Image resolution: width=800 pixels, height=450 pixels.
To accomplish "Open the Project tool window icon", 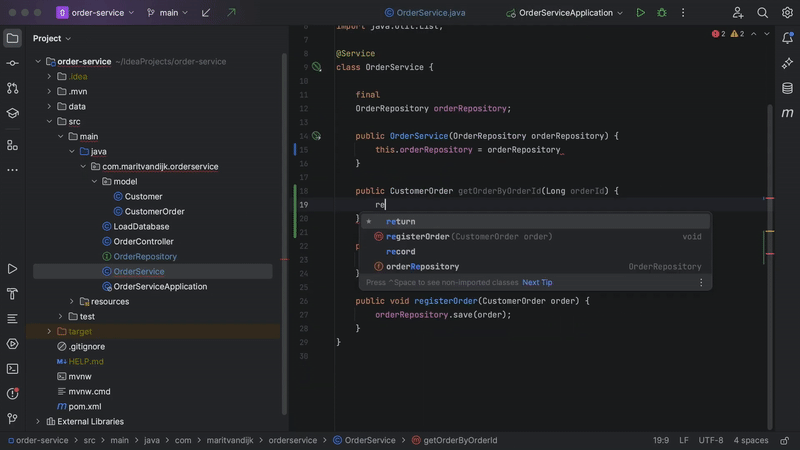I will (x=12, y=38).
